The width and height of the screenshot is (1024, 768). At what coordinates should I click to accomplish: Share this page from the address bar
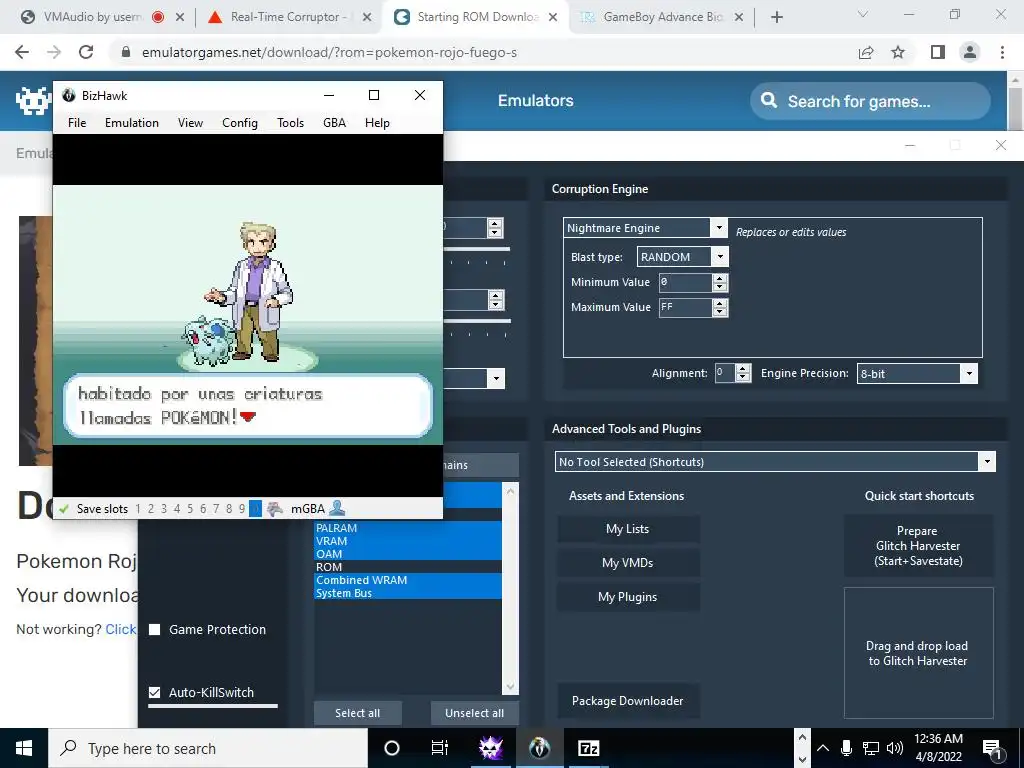coord(866,52)
